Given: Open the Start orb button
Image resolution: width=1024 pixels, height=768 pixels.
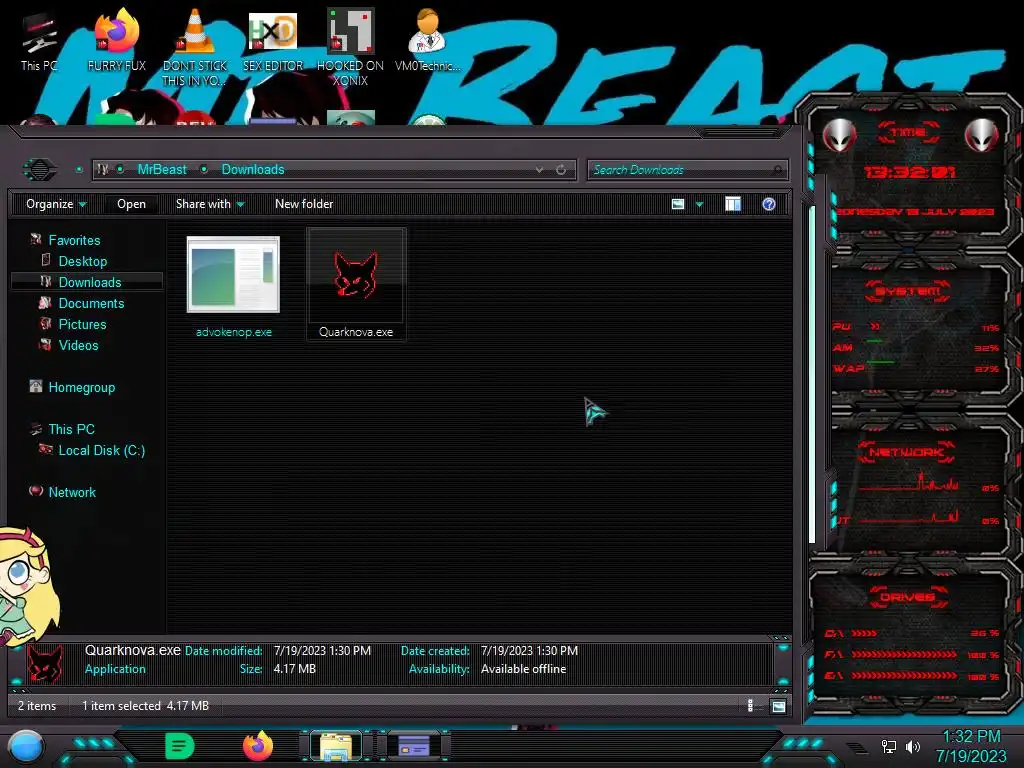Looking at the screenshot, I should (x=26, y=746).
